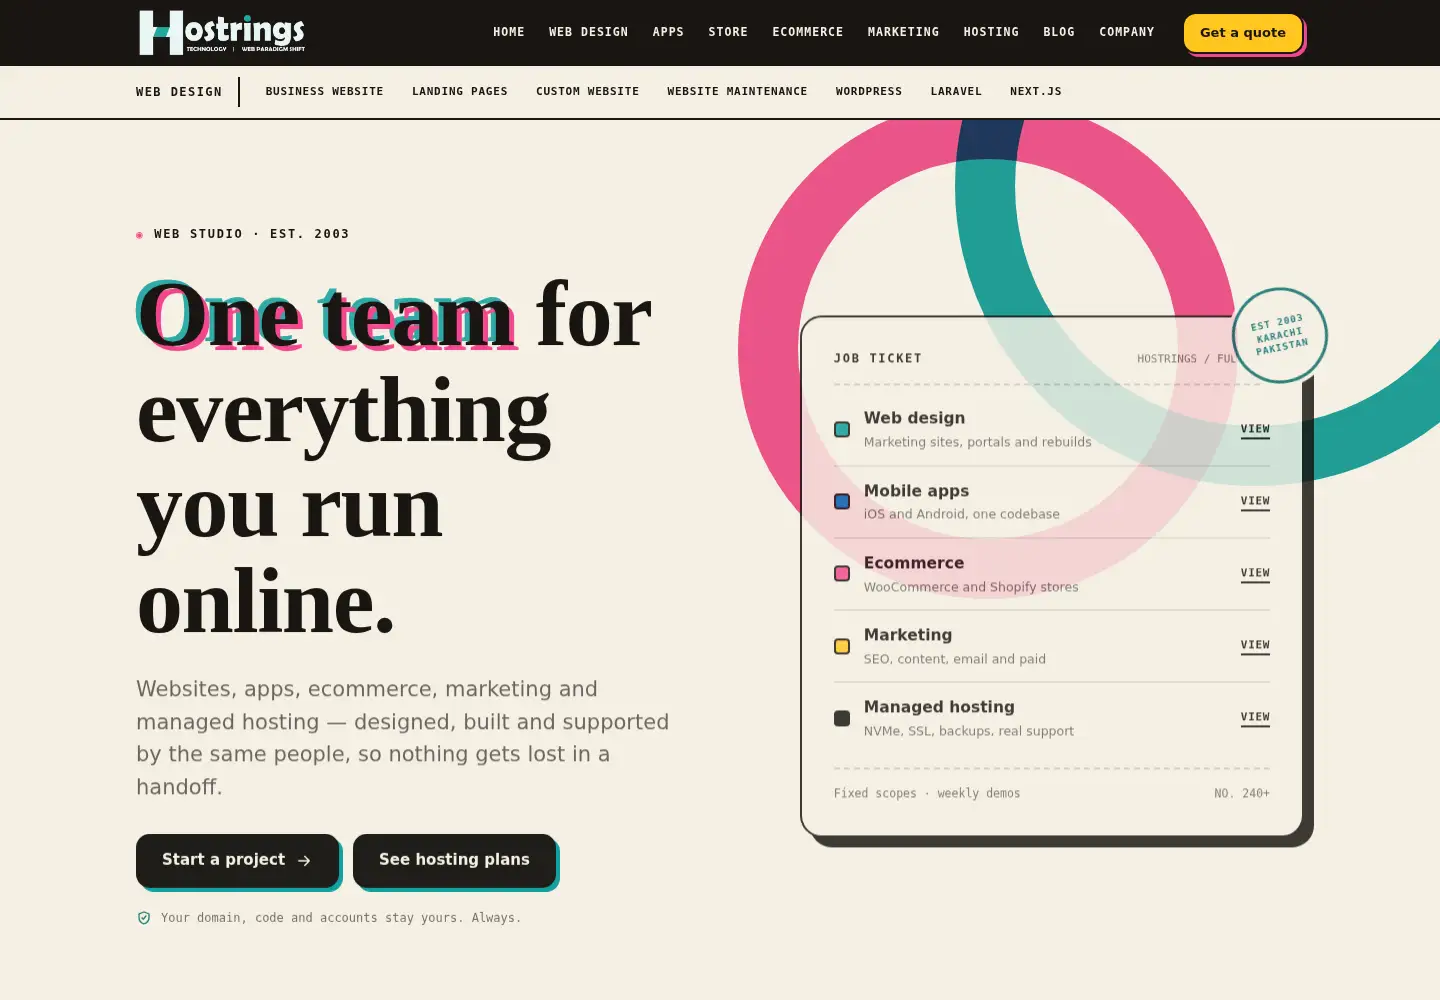Click the yellow square beside Marketing
This screenshot has height=1000, width=1440.
[x=842, y=646]
